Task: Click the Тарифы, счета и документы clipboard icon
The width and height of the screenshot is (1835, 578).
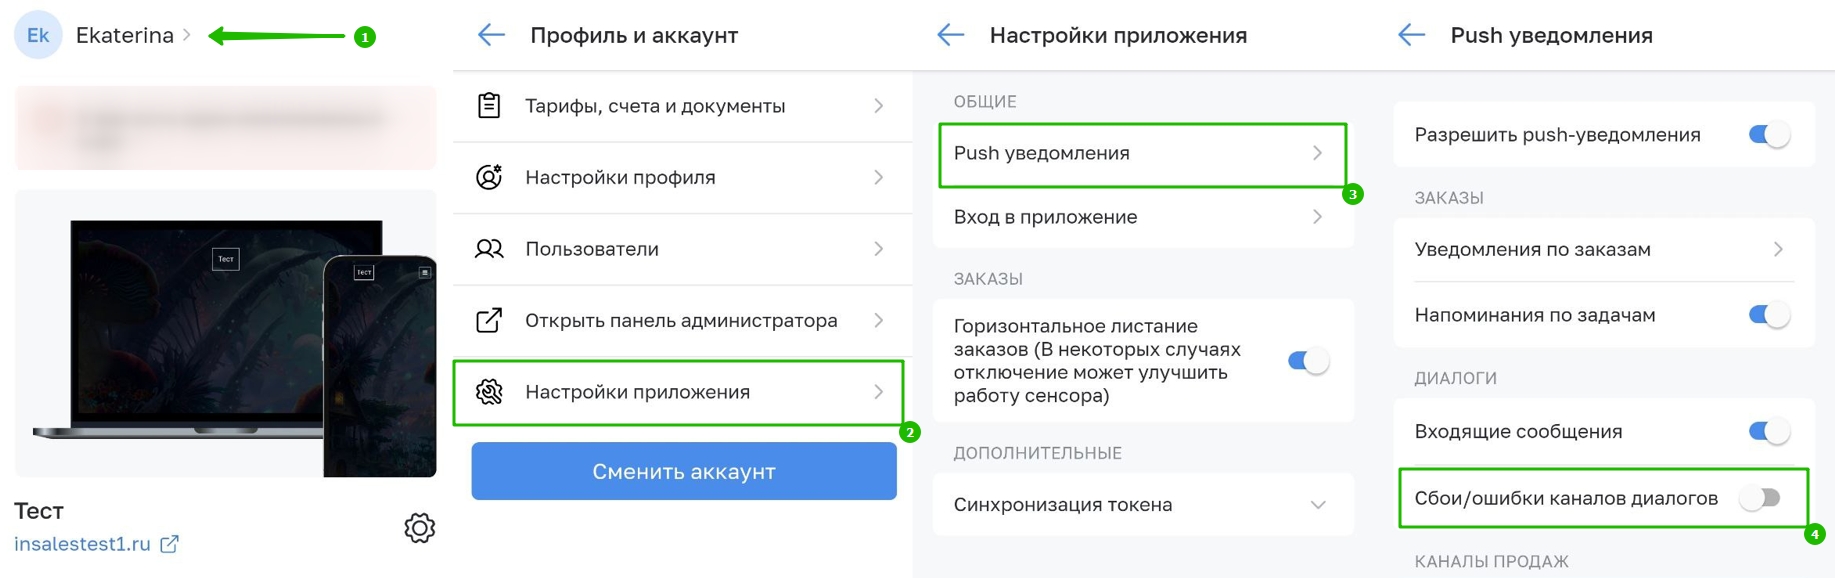Action: point(489,105)
